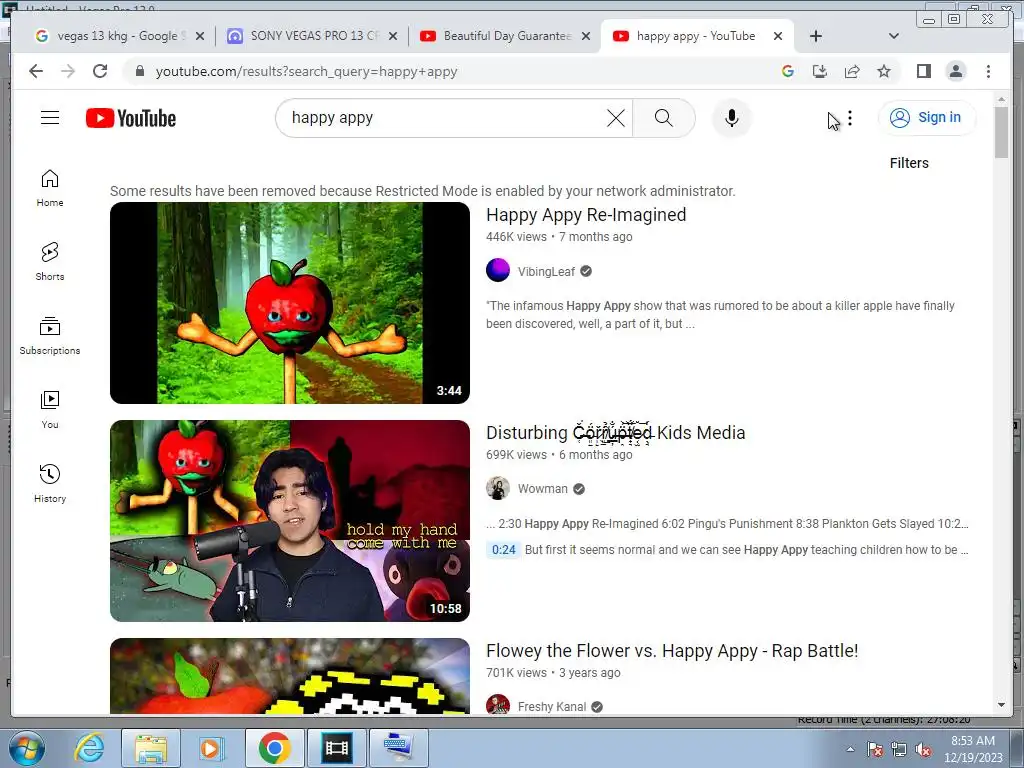The height and width of the screenshot is (768, 1024).
Task: Open Freshy Kanal channel avatar
Action: point(498,705)
